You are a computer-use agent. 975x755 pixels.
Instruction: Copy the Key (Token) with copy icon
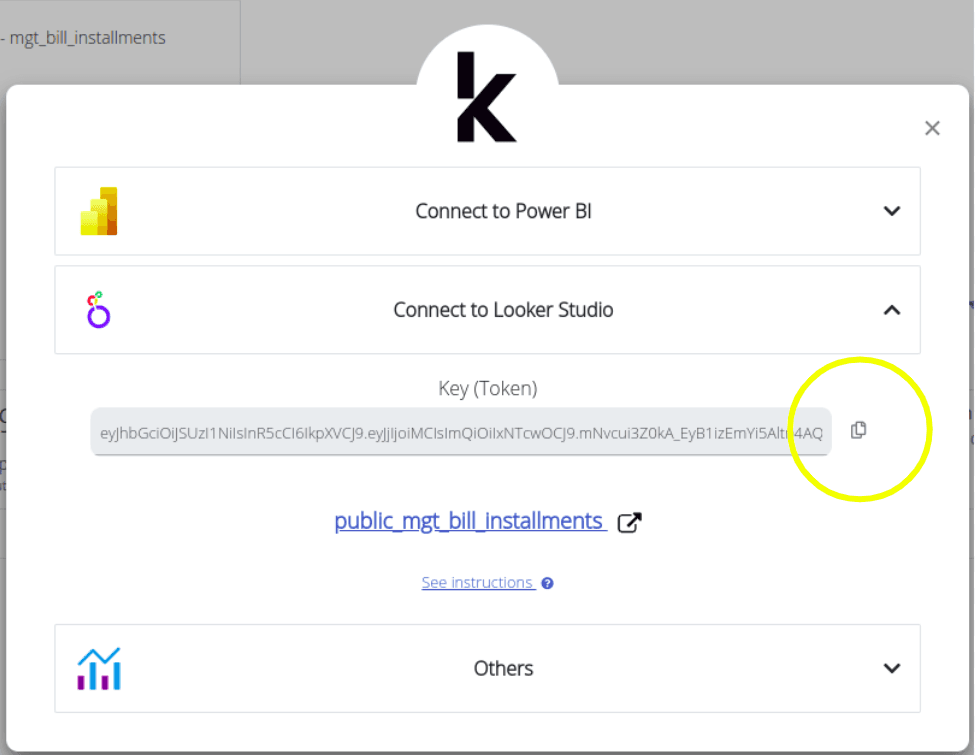[858, 430]
